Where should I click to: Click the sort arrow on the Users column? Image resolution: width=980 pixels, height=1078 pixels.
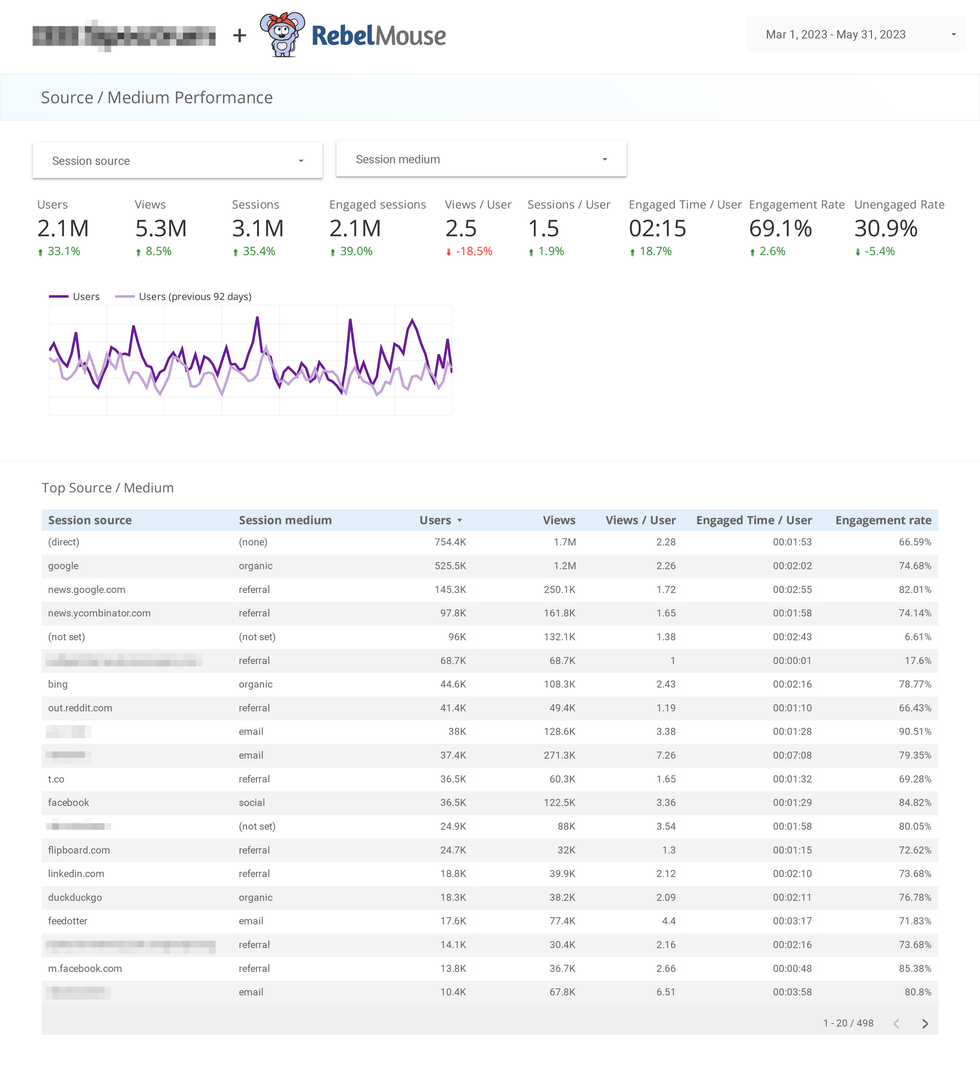[x=460, y=520]
